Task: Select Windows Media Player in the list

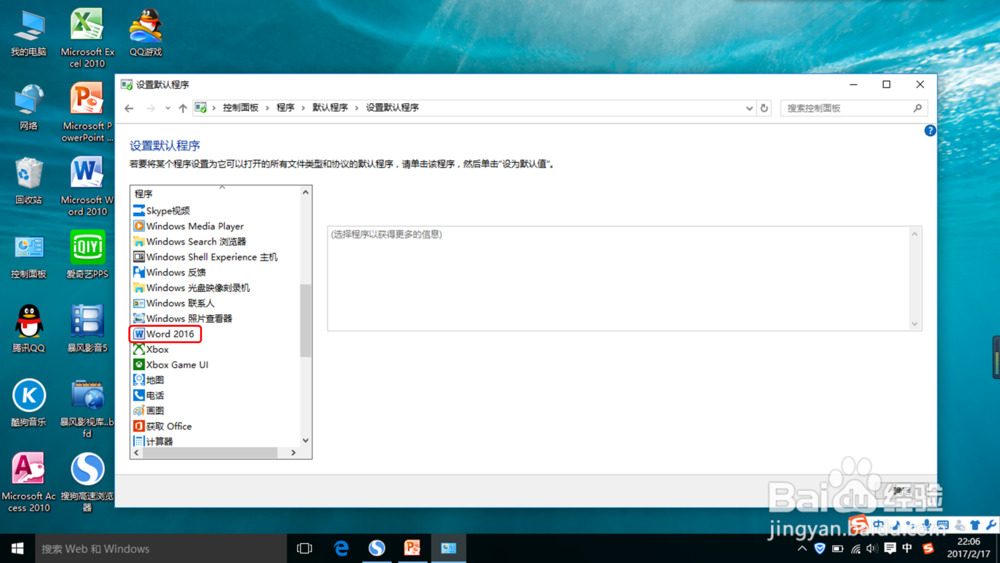Action: tap(188, 226)
